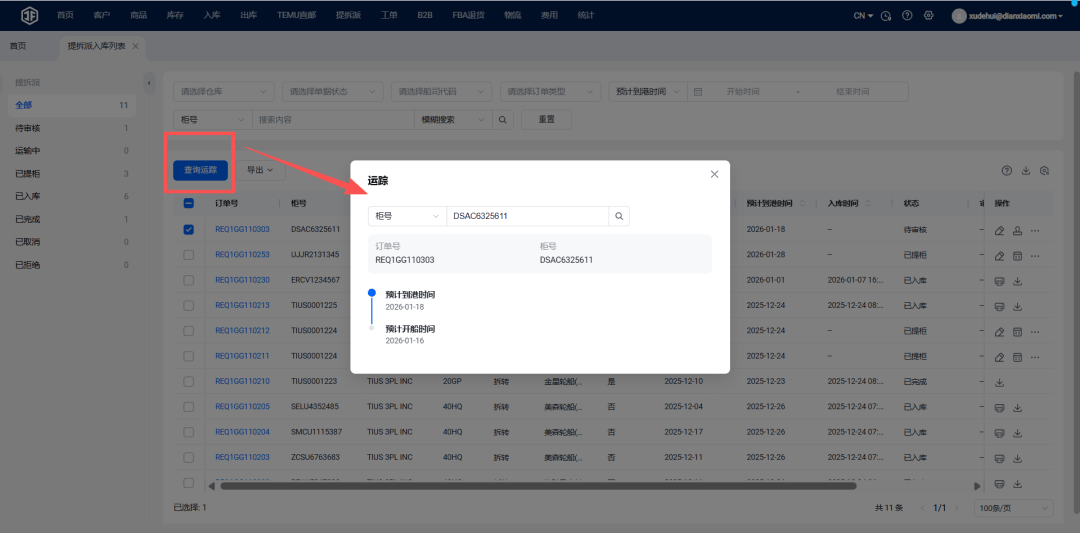
Task: Open the 库存 menu in the top navigation
Action: 173,15
